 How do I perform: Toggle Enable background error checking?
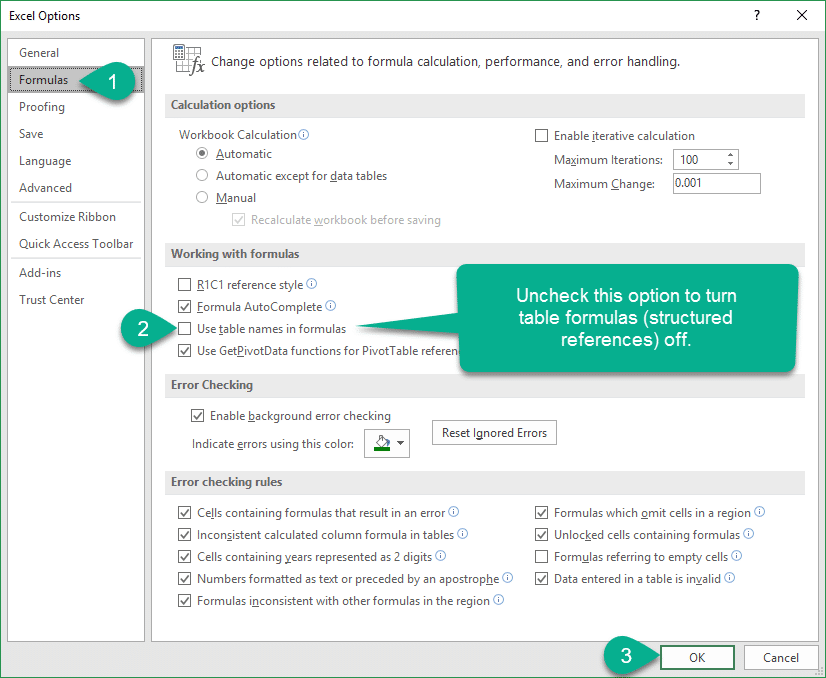tap(197, 416)
